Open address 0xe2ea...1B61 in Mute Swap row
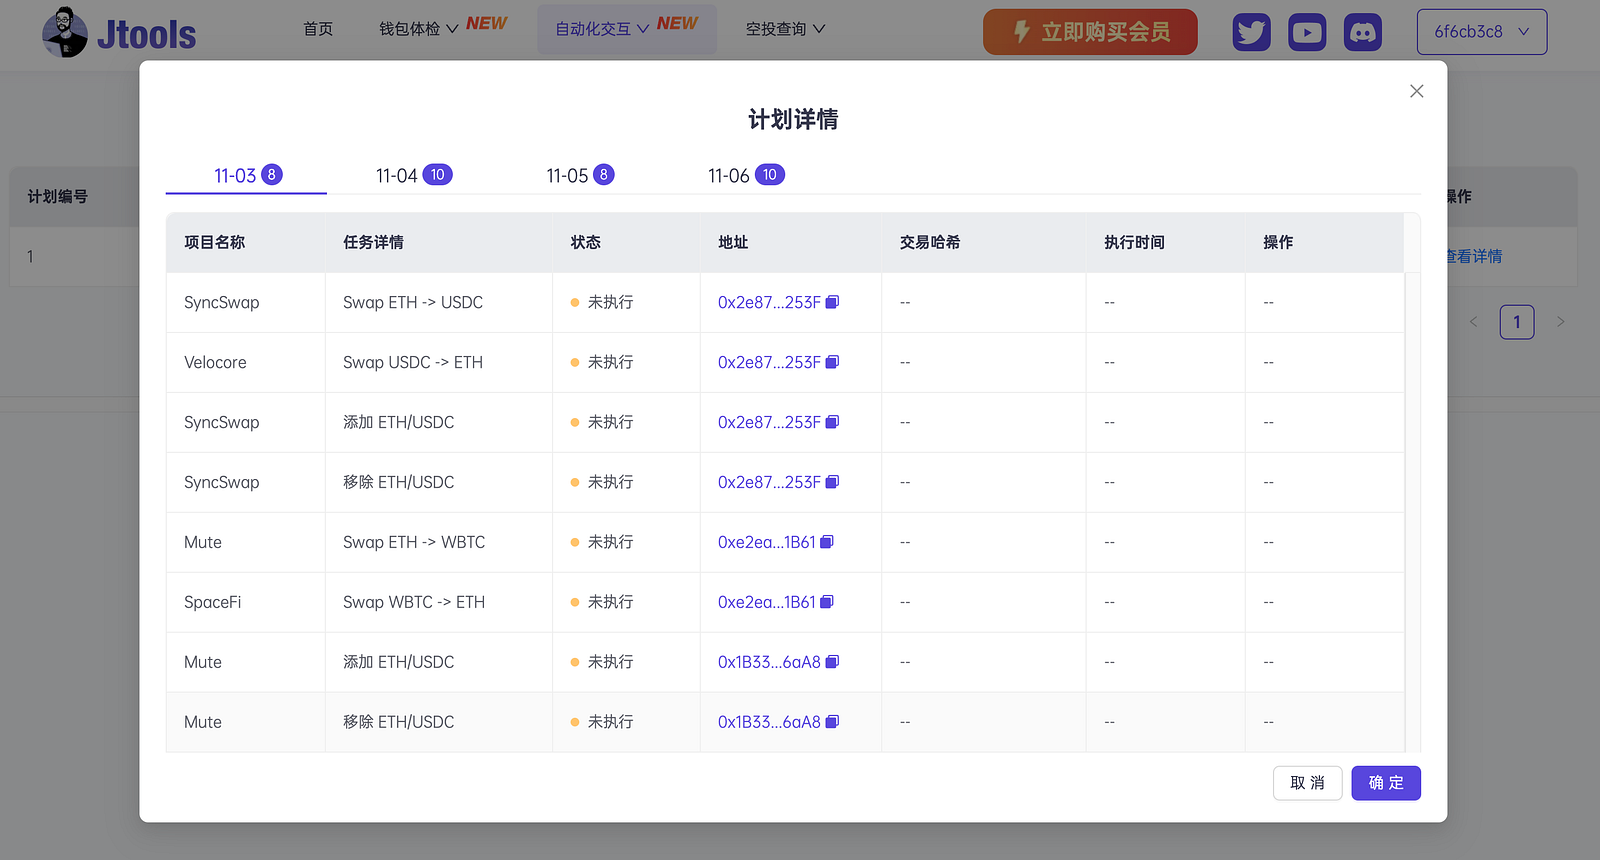 [766, 542]
